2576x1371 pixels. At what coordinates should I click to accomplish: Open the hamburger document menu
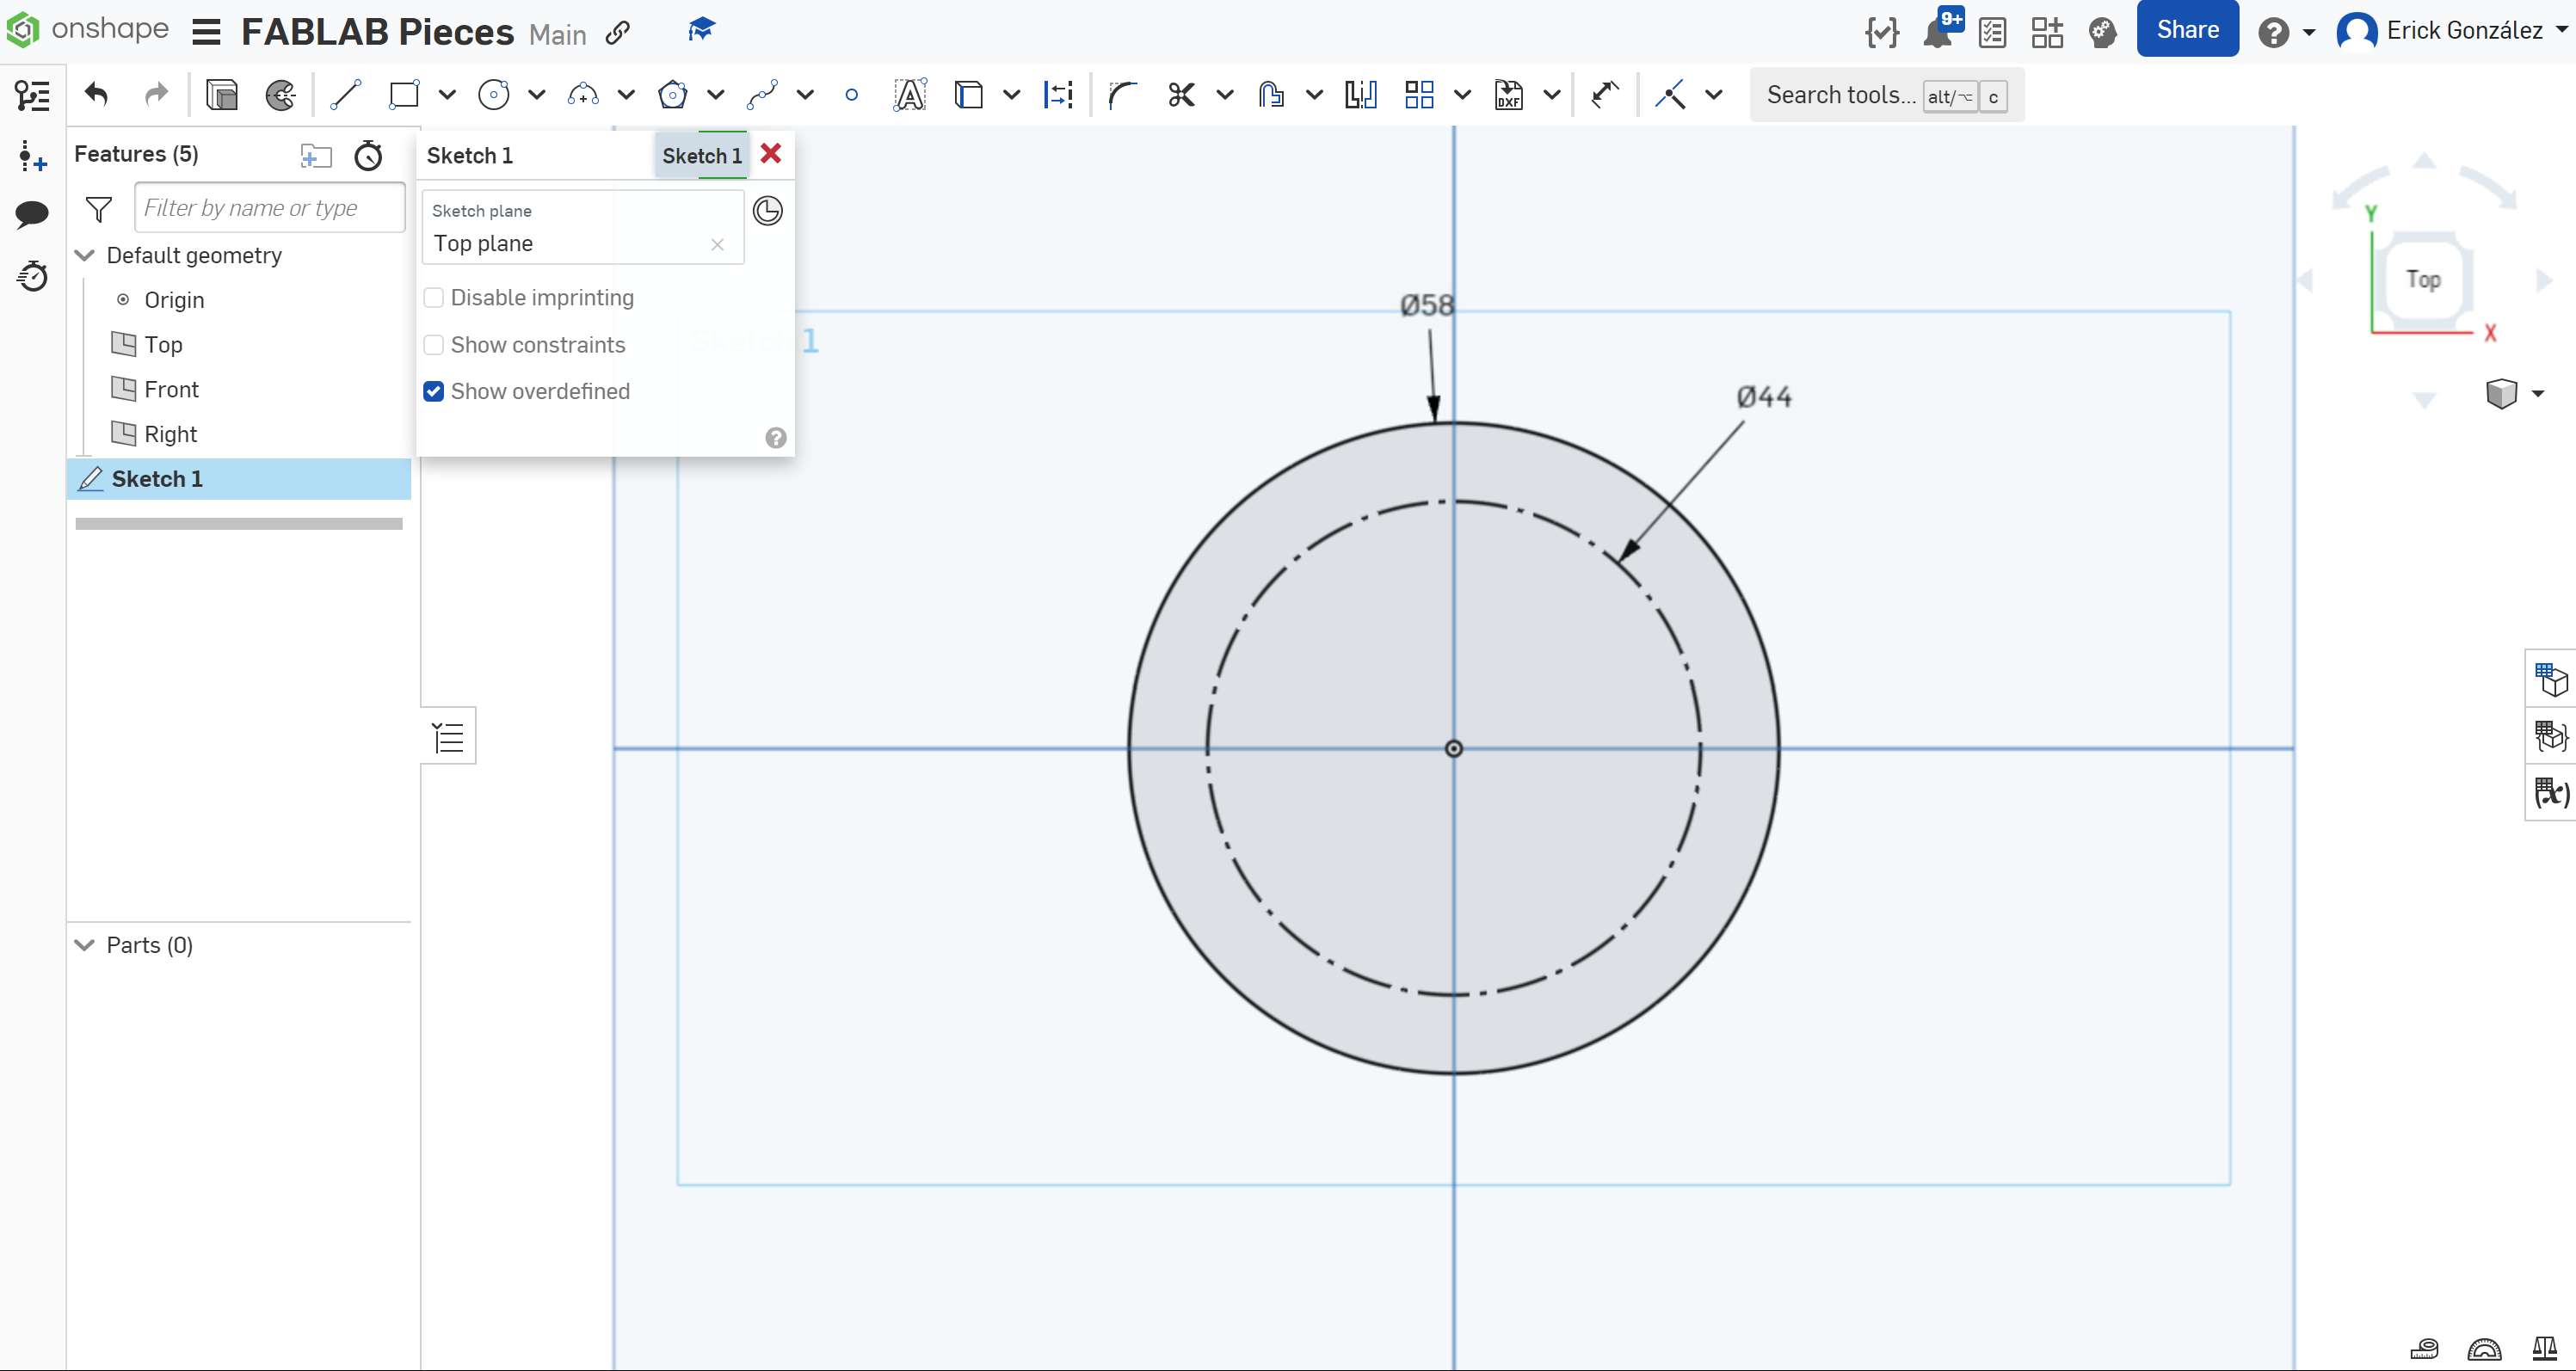pos(206,32)
